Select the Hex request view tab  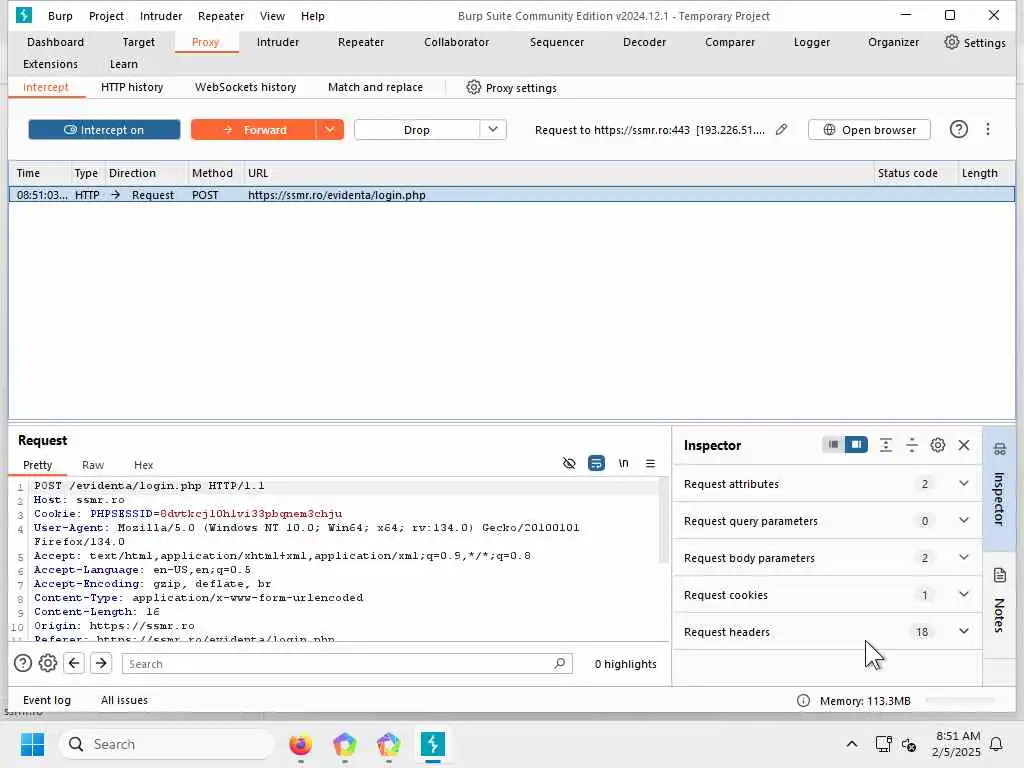pyautogui.click(x=144, y=465)
